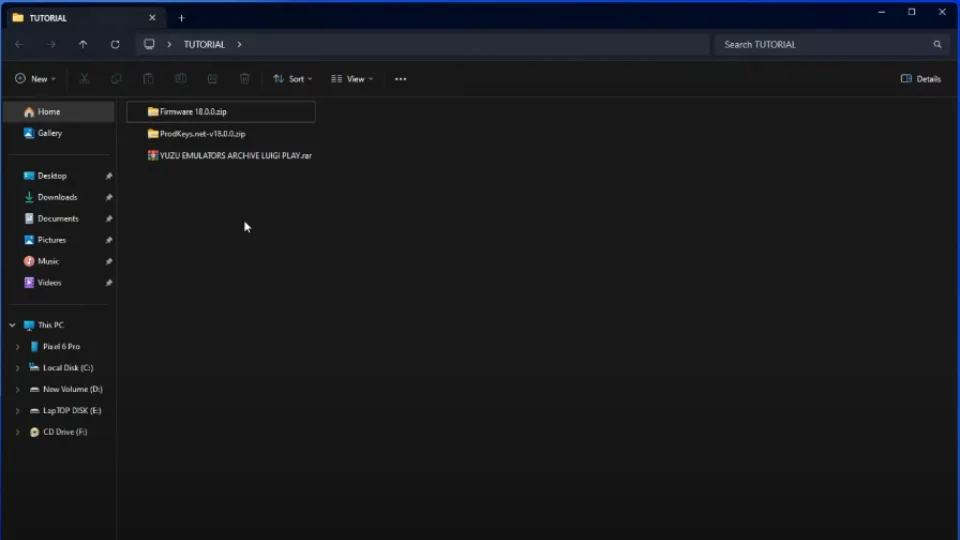This screenshot has height=540, width=960.
Task: Click the pin icon beside Pictures
Action: (108, 241)
